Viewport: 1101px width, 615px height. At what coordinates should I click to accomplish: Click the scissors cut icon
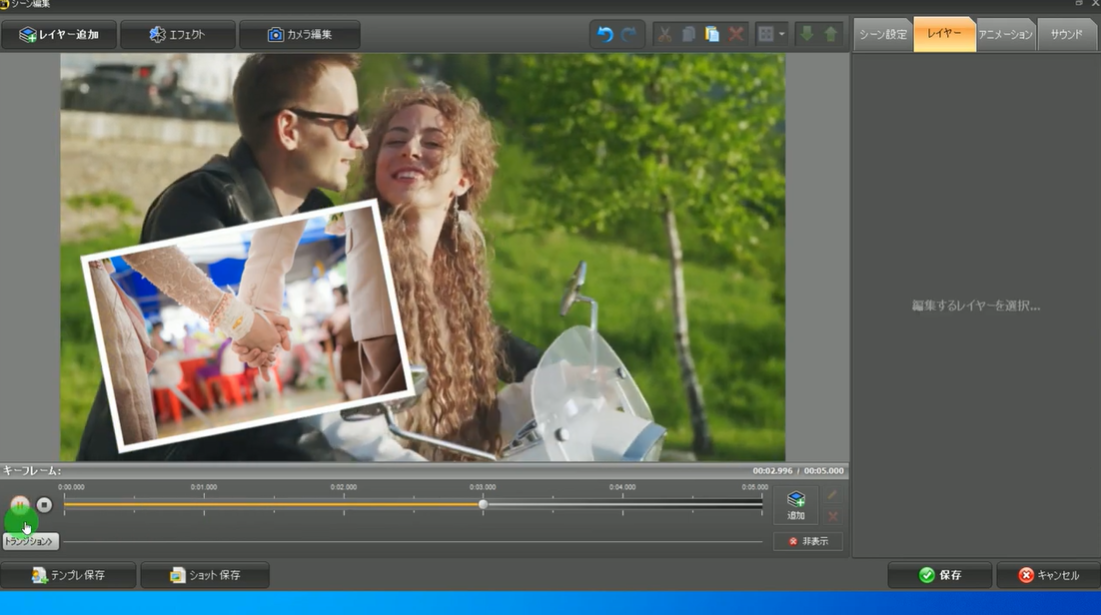pos(664,34)
